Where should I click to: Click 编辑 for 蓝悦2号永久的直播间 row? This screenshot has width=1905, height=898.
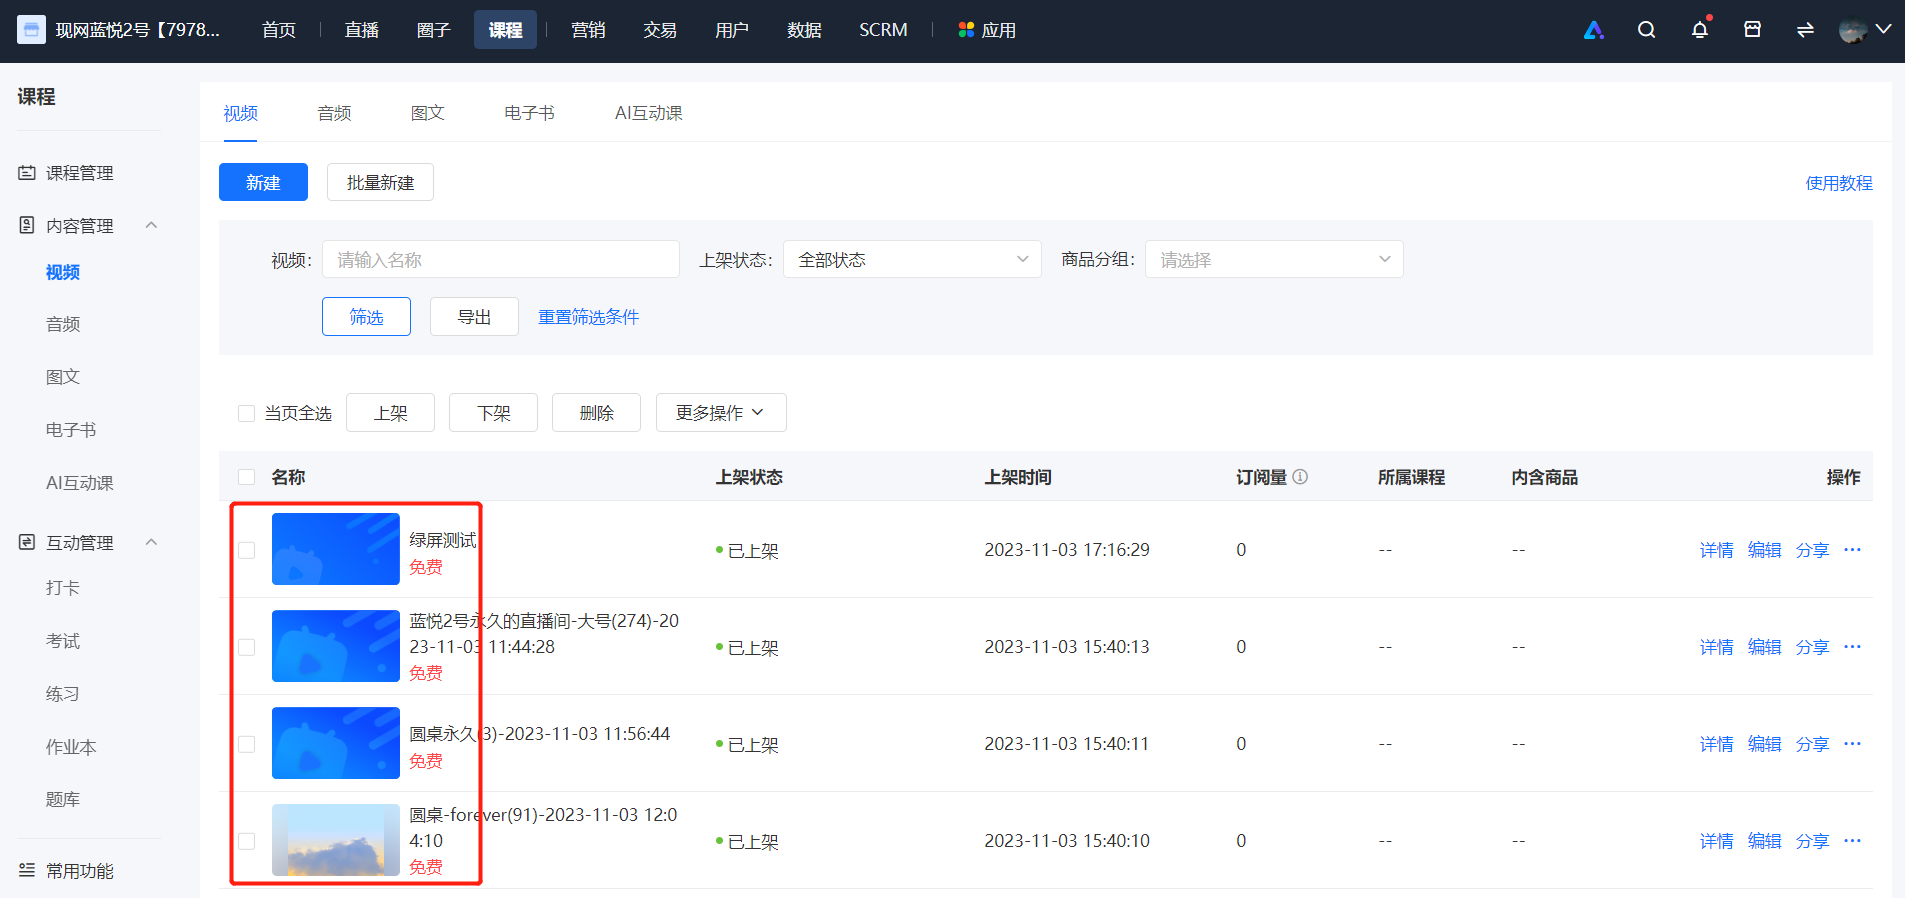[1765, 647]
